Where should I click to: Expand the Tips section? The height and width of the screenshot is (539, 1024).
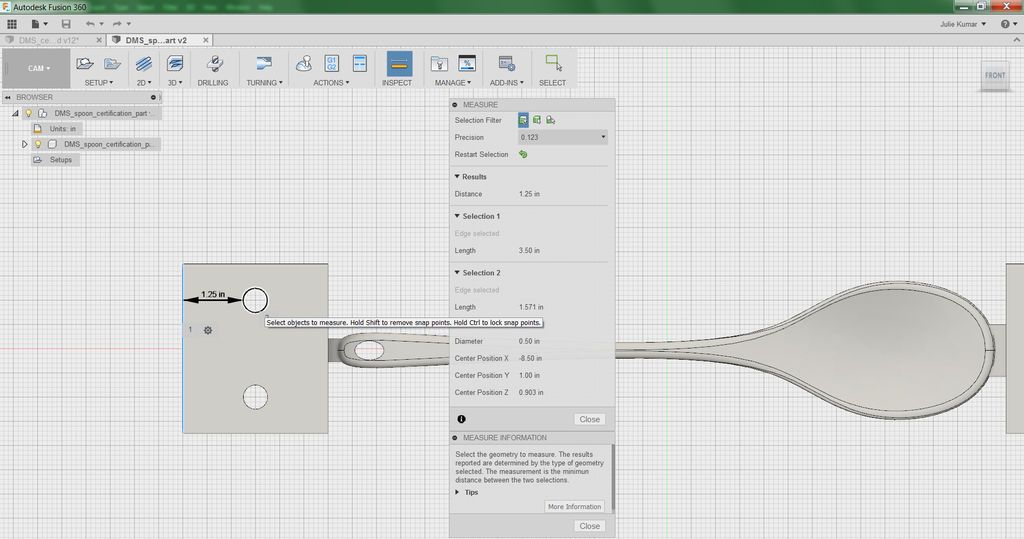click(x=466, y=492)
